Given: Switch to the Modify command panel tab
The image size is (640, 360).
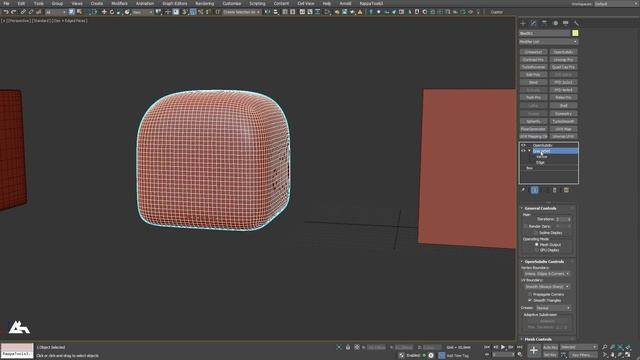Looking at the screenshot, I should point(533,23).
